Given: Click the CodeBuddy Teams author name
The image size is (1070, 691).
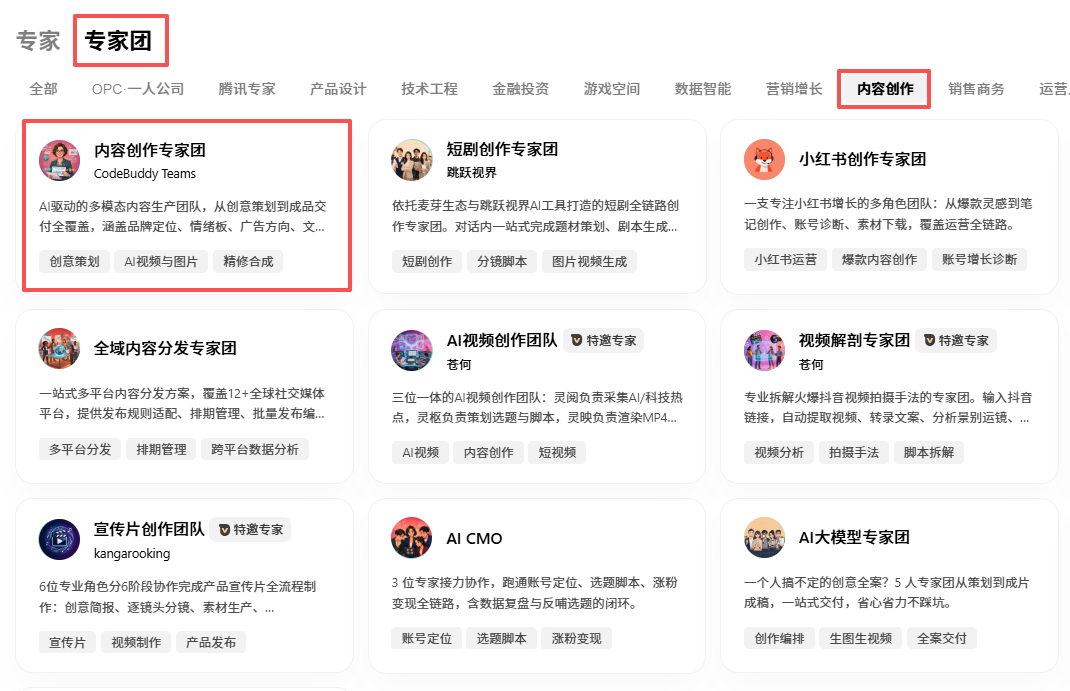Looking at the screenshot, I should pyautogui.click(x=145, y=174).
